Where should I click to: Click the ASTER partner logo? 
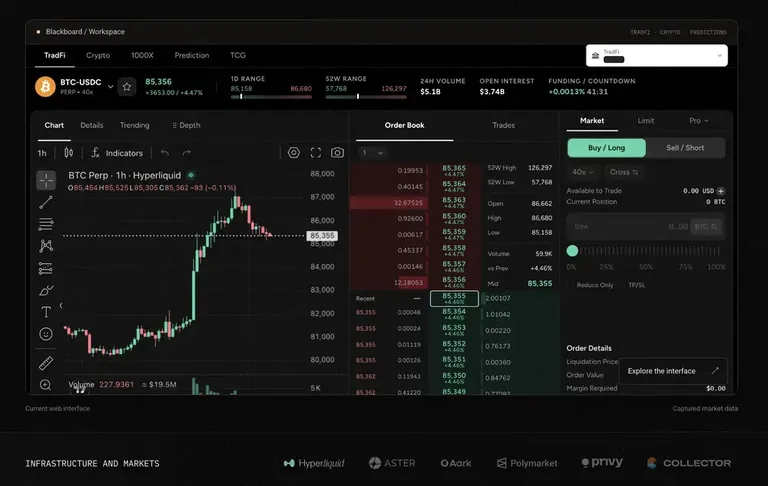392,463
